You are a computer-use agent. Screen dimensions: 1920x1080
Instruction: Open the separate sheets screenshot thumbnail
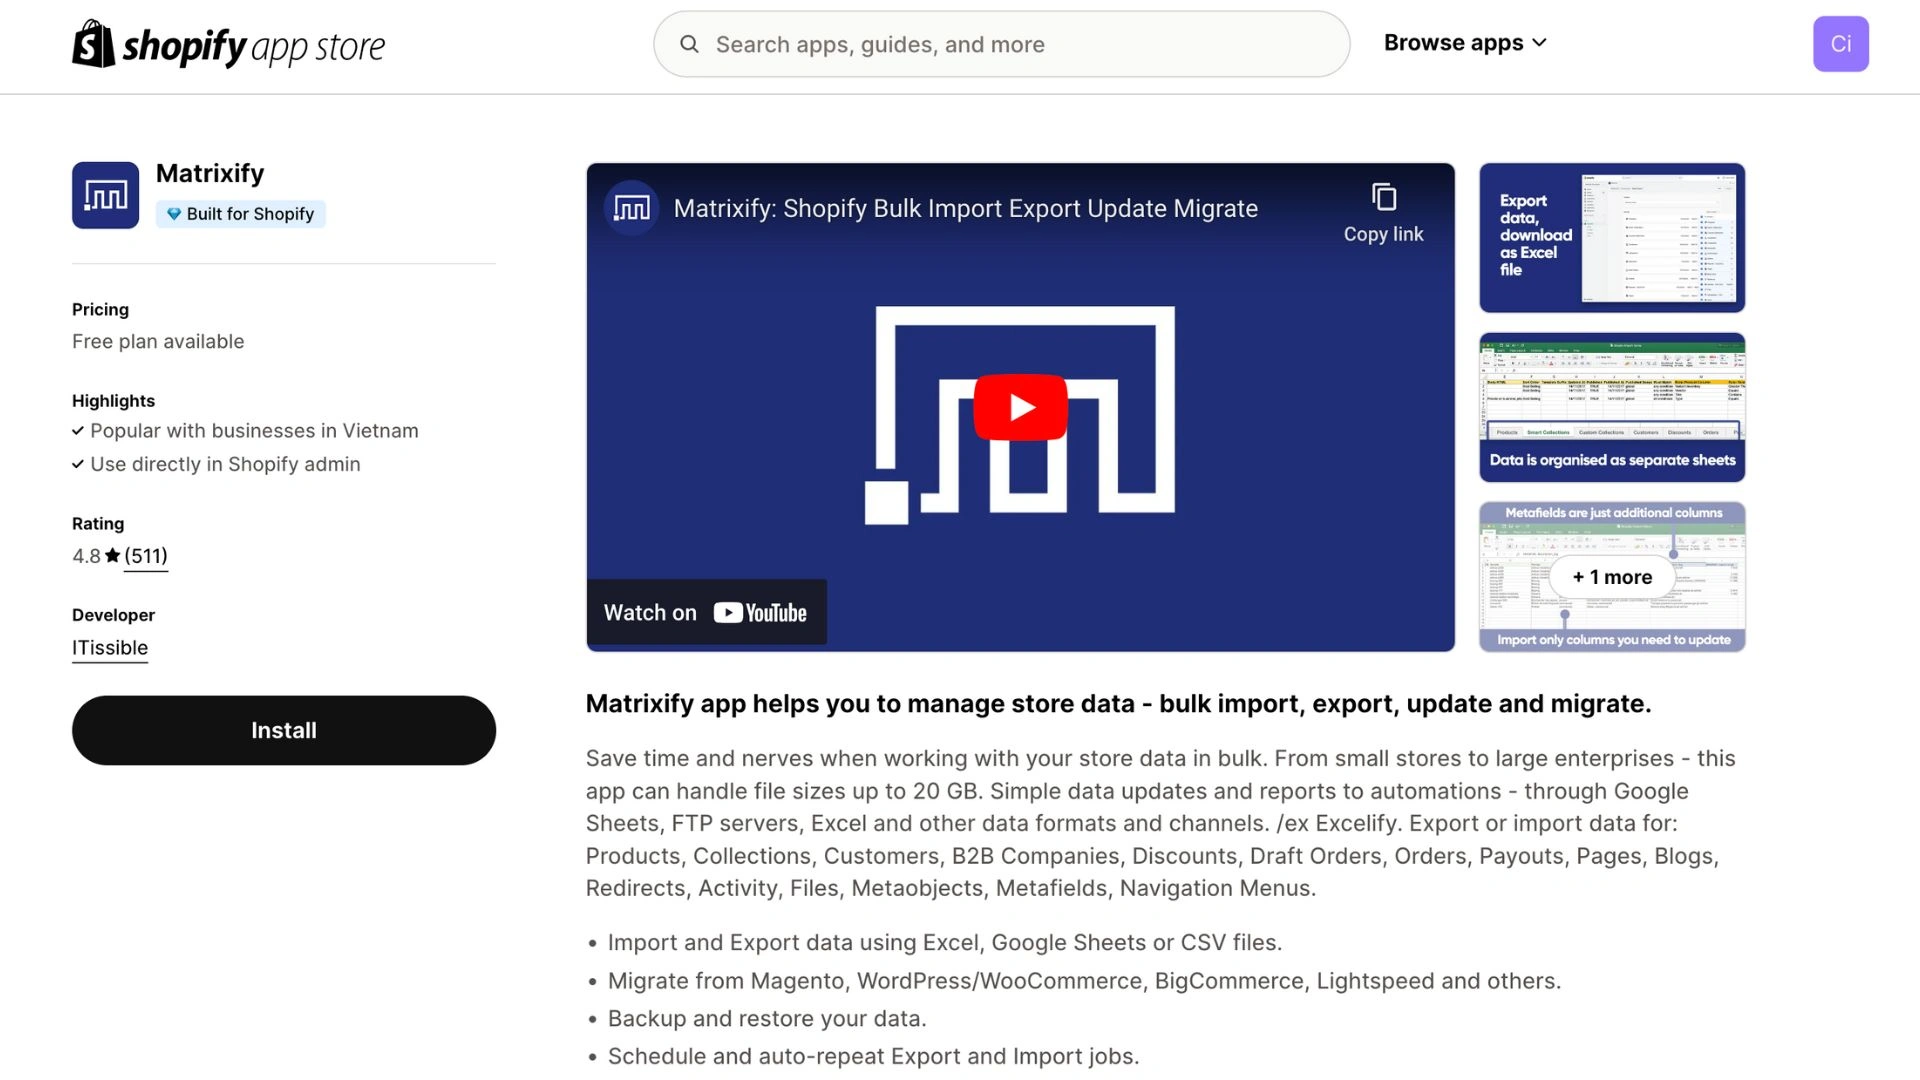pyautogui.click(x=1612, y=407)
